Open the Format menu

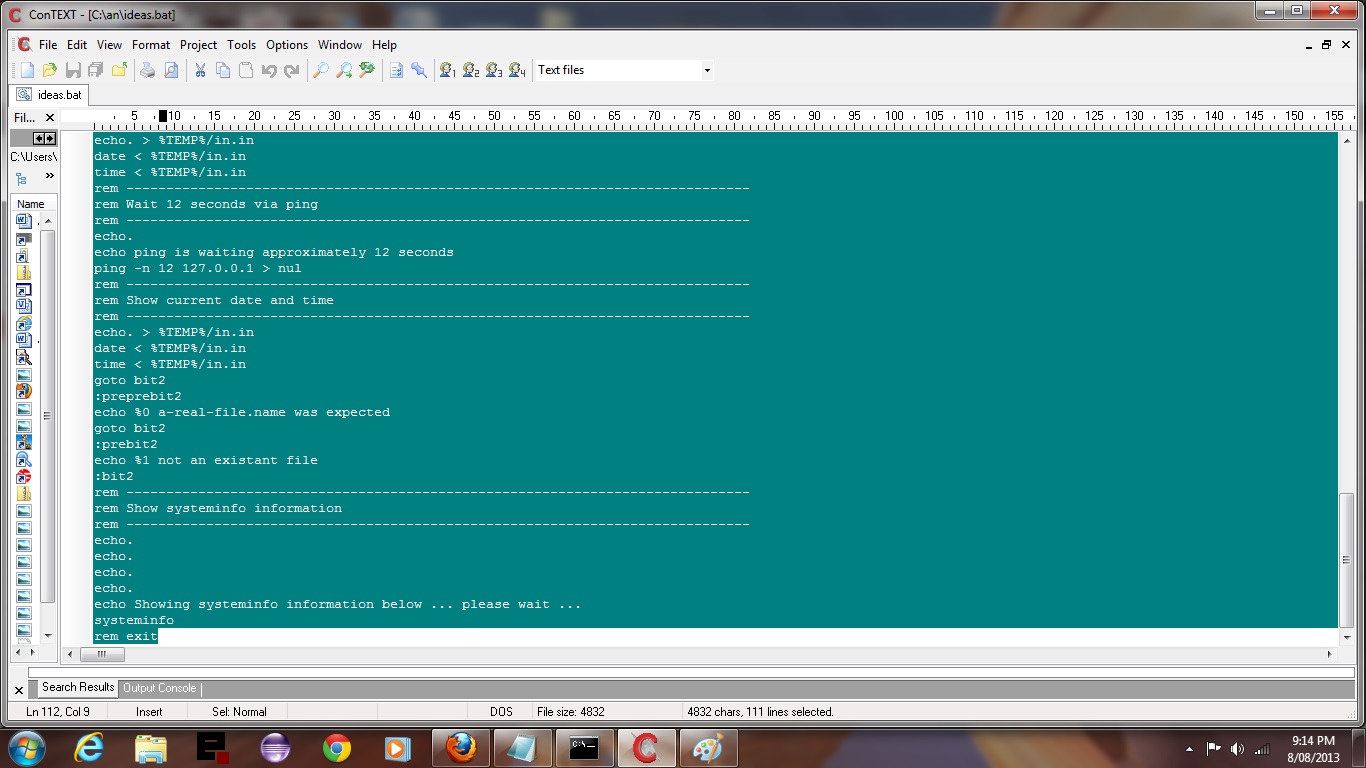151,45
